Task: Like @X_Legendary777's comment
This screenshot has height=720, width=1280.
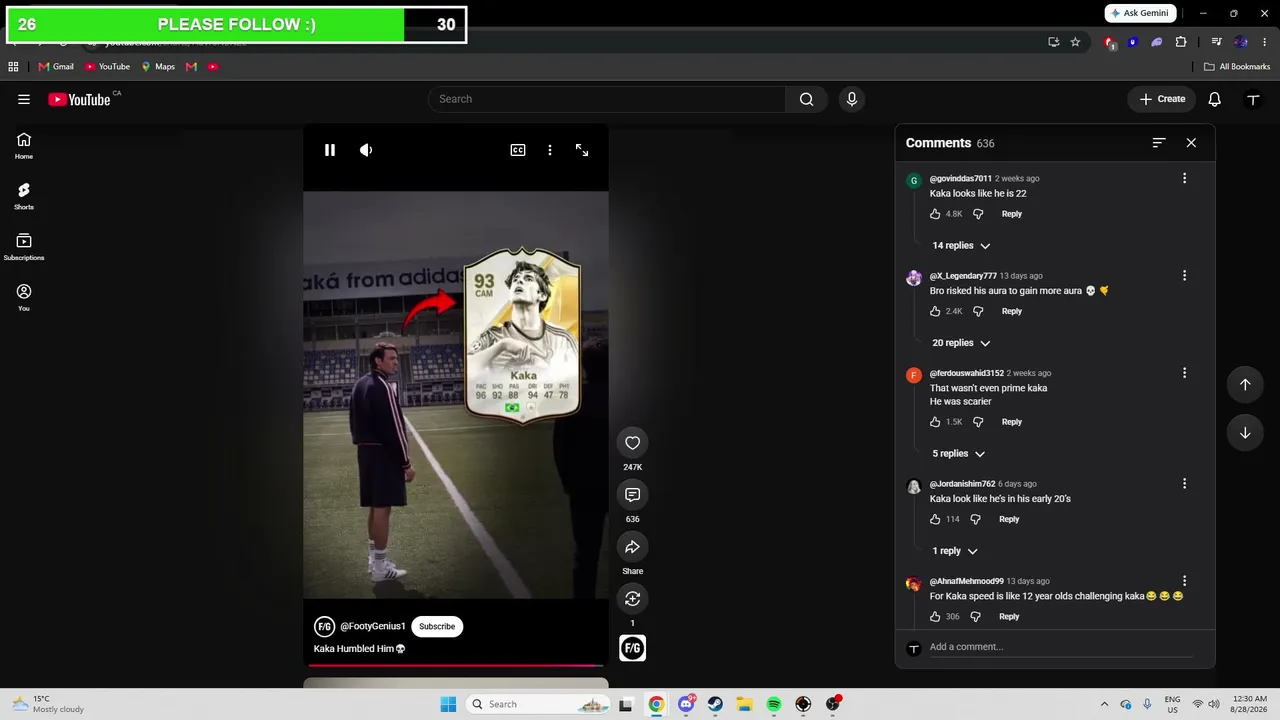Action: tap(935, 311)
